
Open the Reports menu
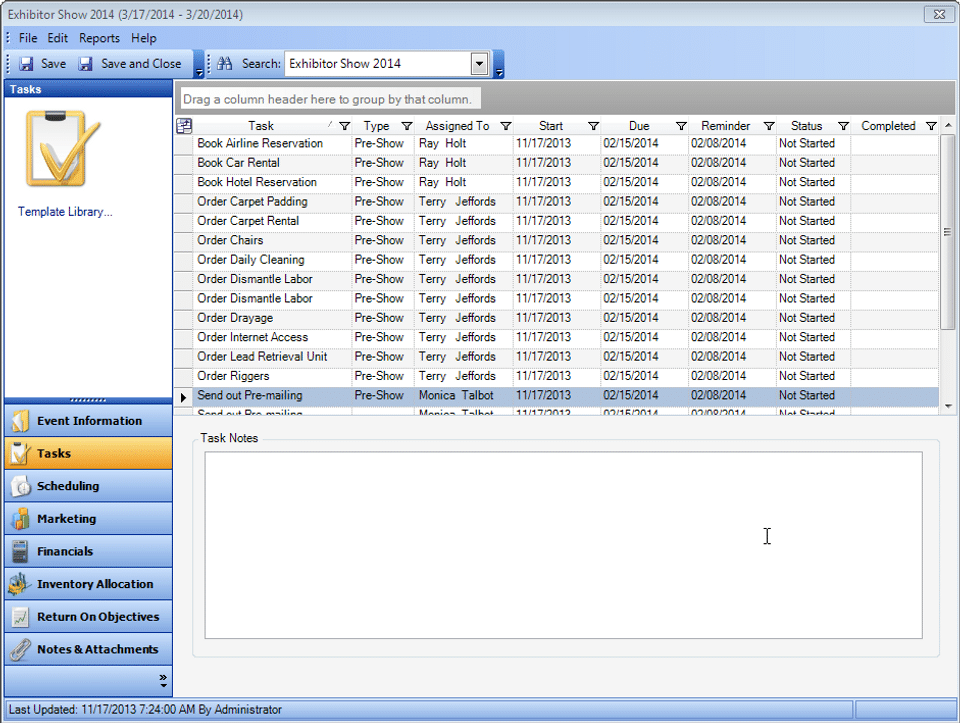point(99,38)
